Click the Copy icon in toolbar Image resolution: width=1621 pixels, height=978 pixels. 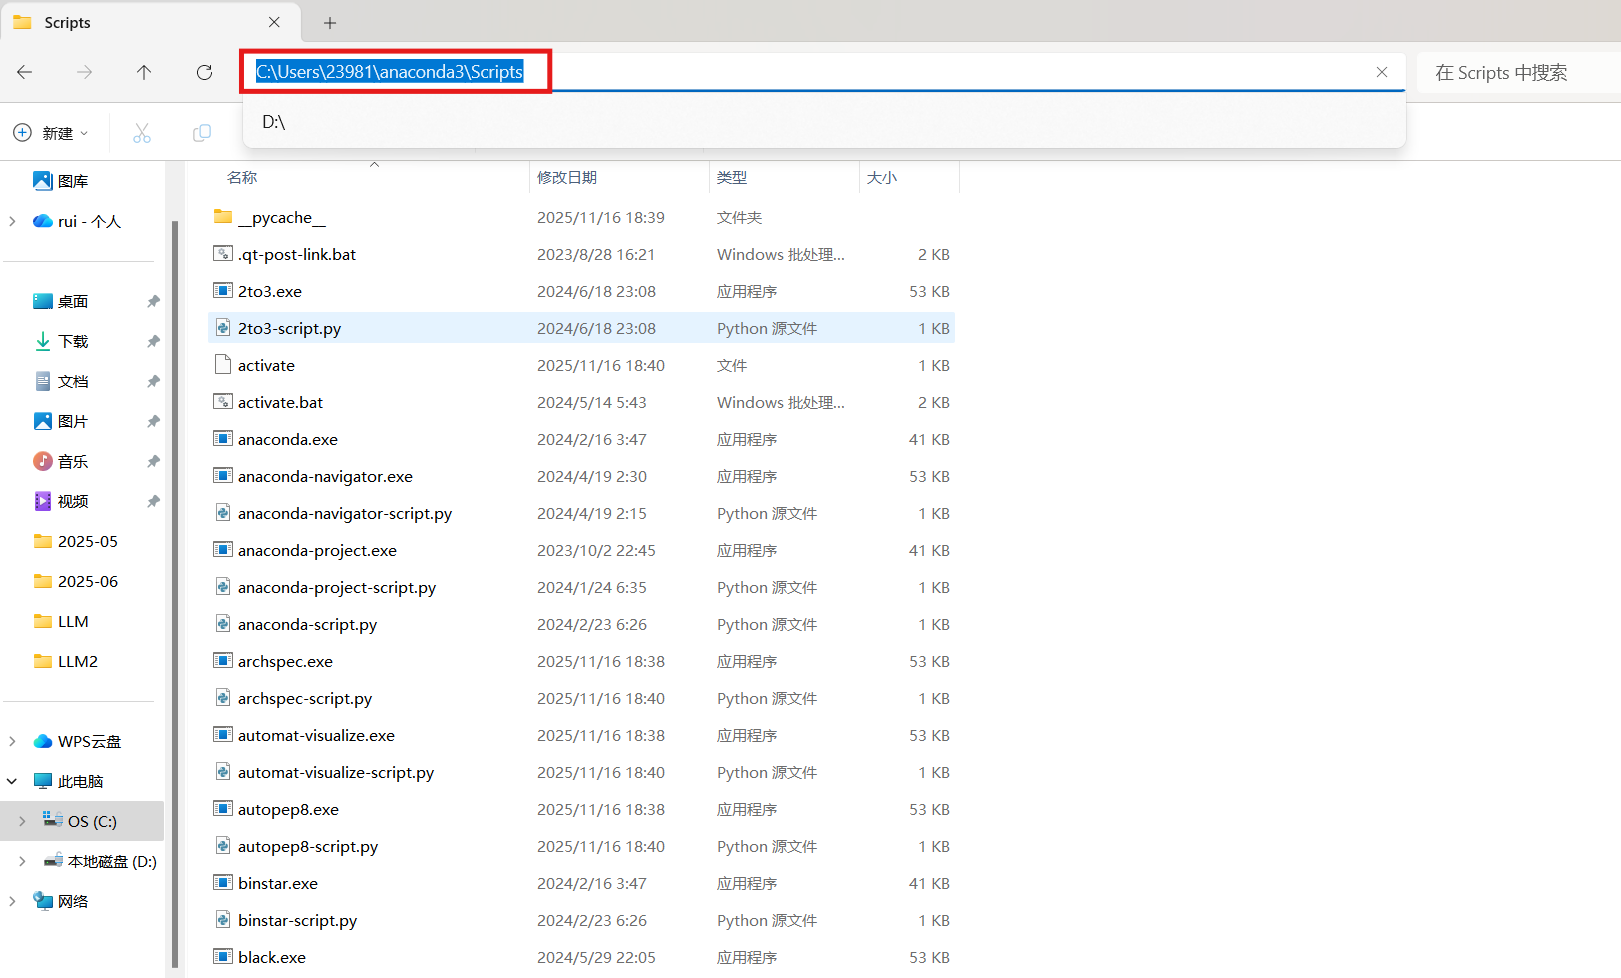click(x=202, y=133)
